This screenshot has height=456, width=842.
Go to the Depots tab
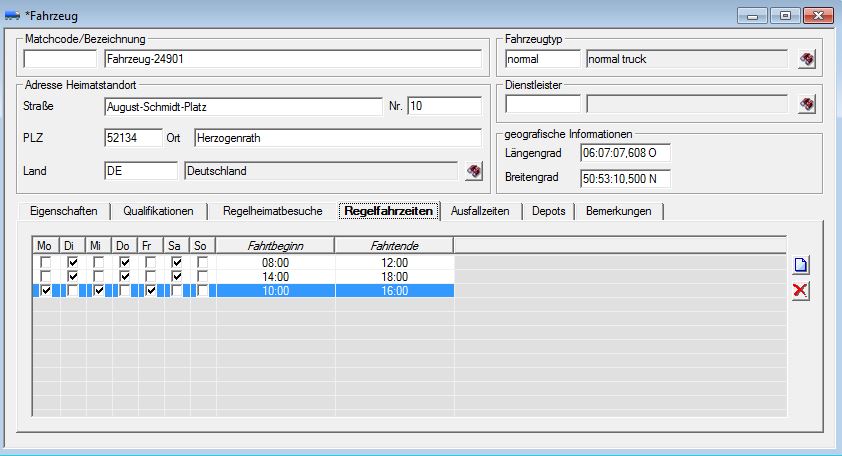[x=549, y=211]
